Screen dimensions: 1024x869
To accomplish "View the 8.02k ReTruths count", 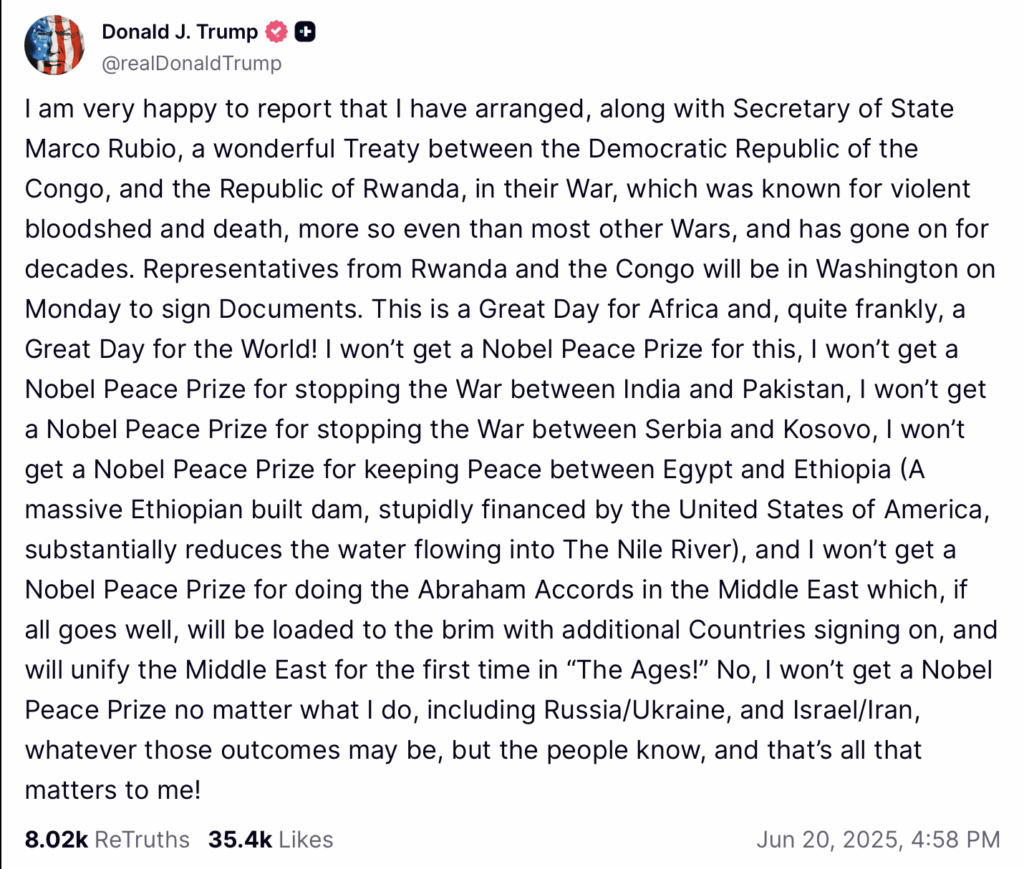I will [x=56, y=839].
